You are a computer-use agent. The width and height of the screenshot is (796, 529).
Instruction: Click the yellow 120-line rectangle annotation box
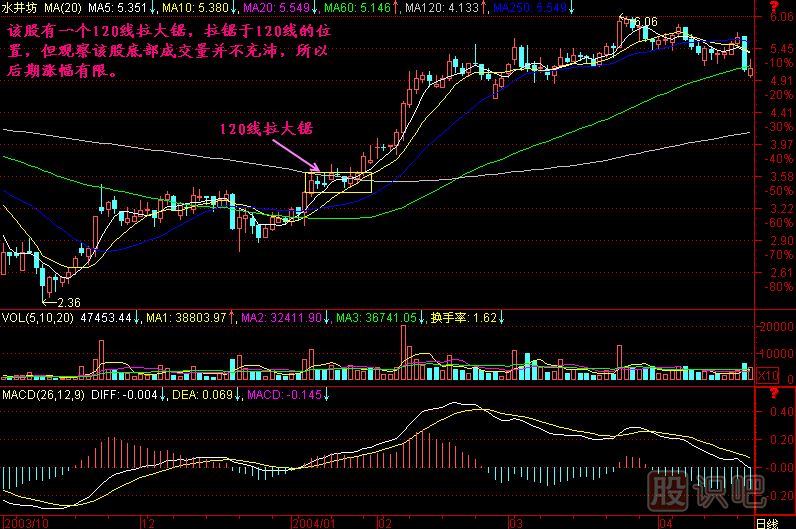(x=338, y=182)
